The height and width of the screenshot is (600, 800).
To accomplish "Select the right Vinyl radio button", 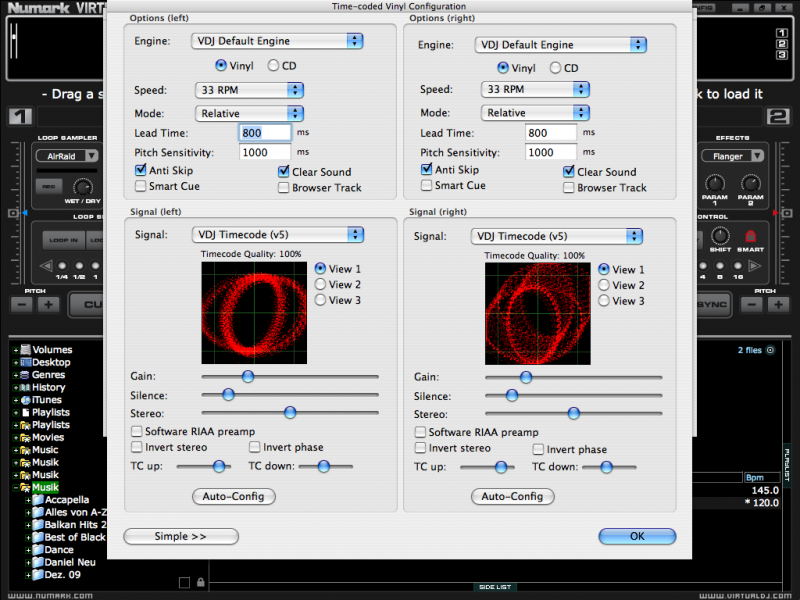I will tap(503, 67).
